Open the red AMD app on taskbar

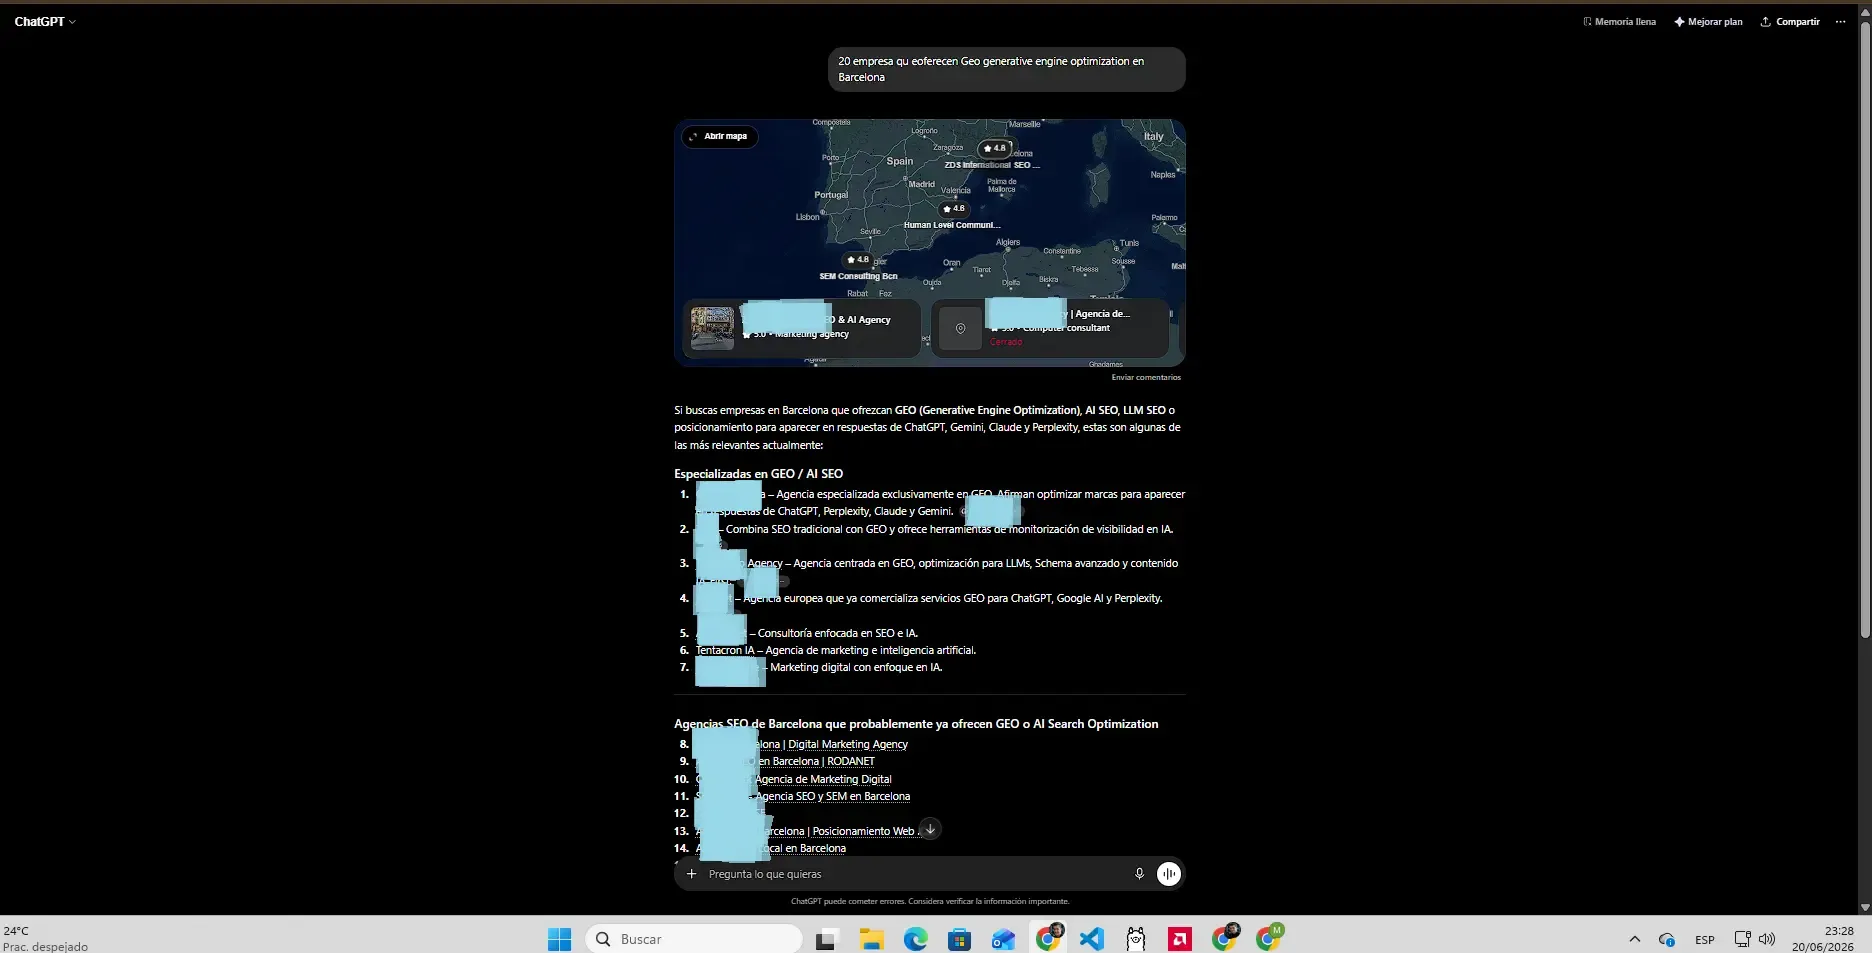pyautogui.click(x=1180, y=939)
